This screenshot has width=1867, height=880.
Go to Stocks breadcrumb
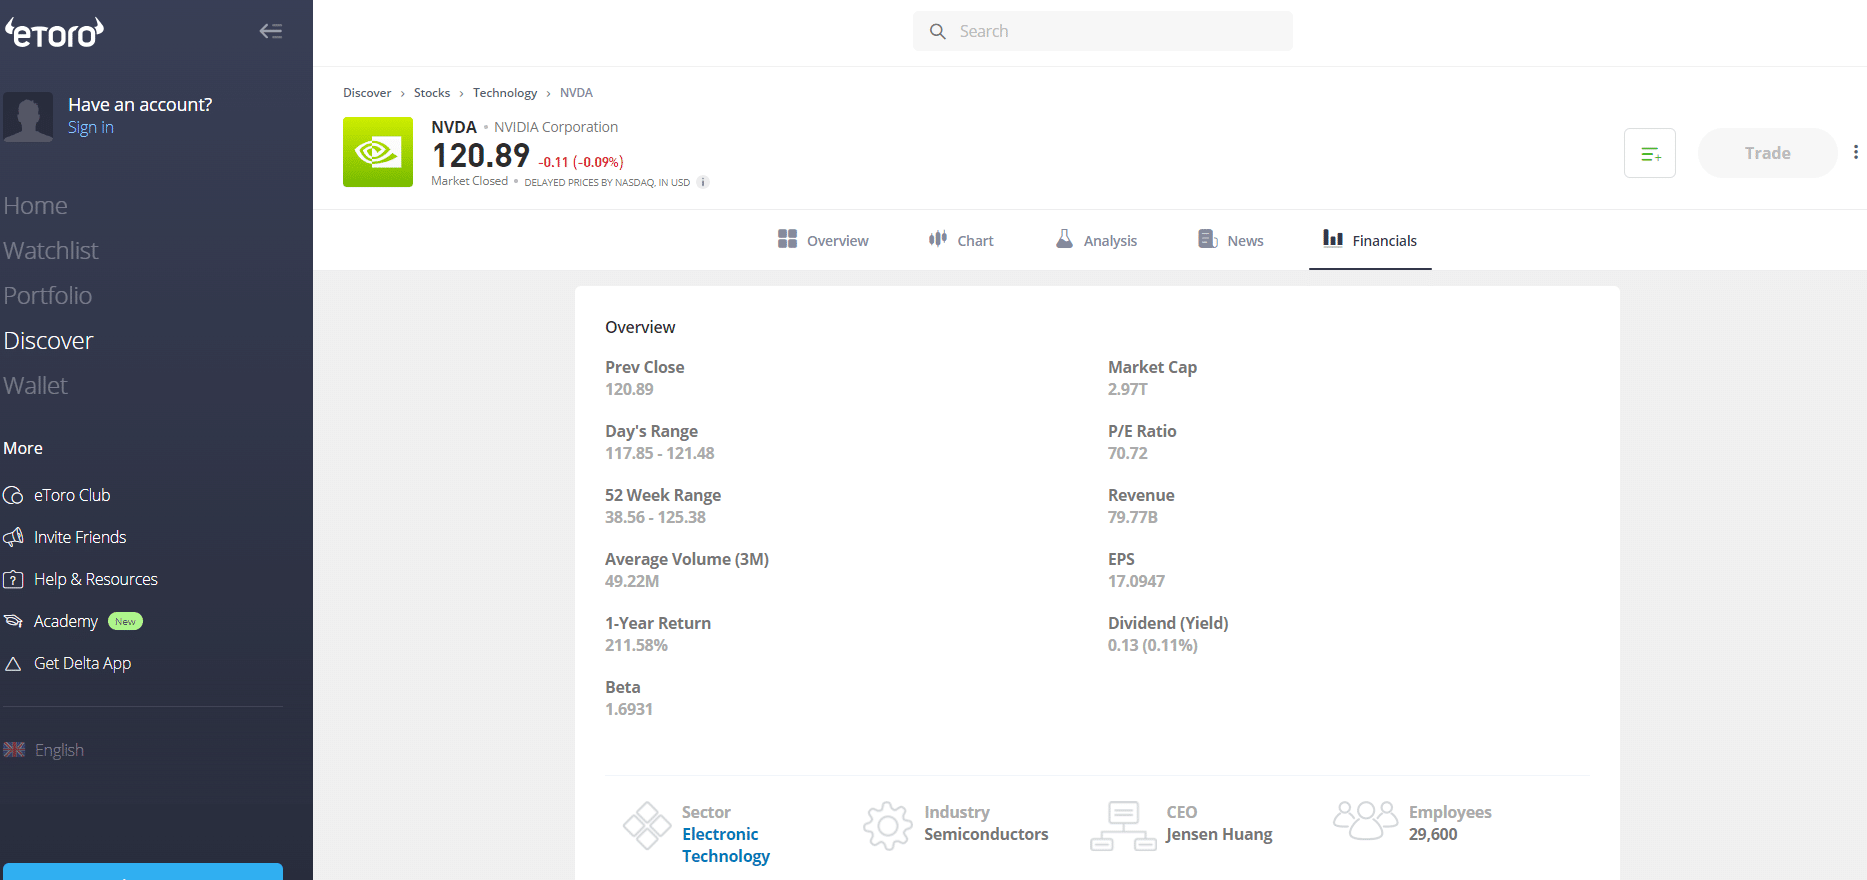click(432, 93)
